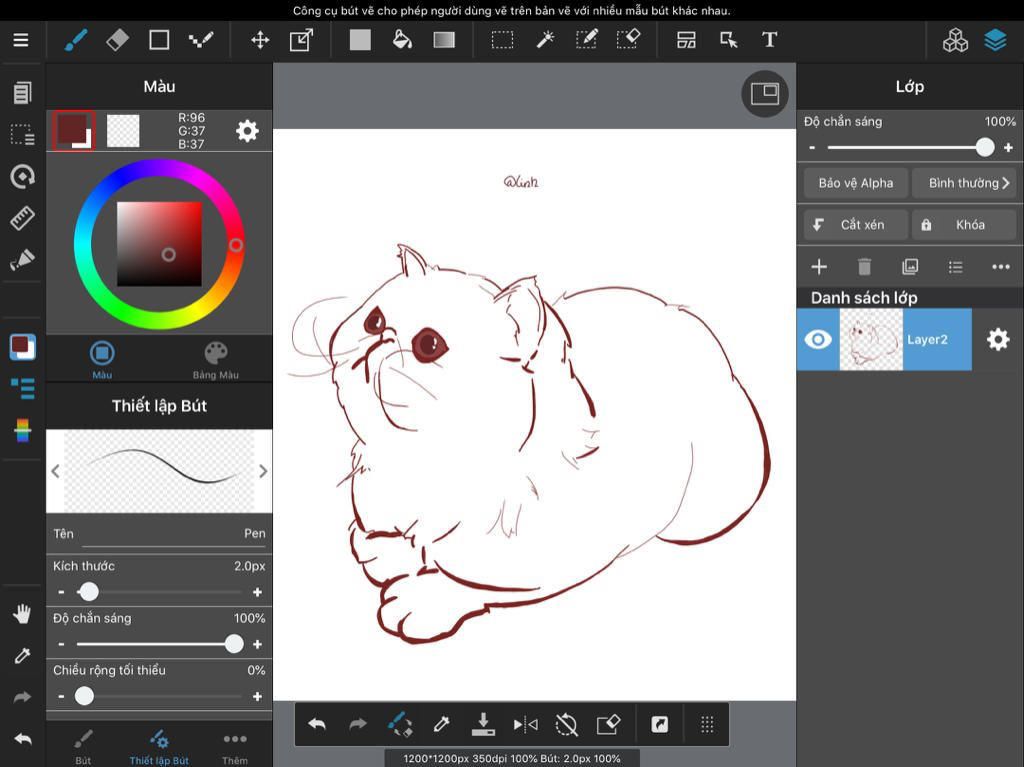Select the Move tool
Screen dimensions: 1024x767
pos(260,40)
